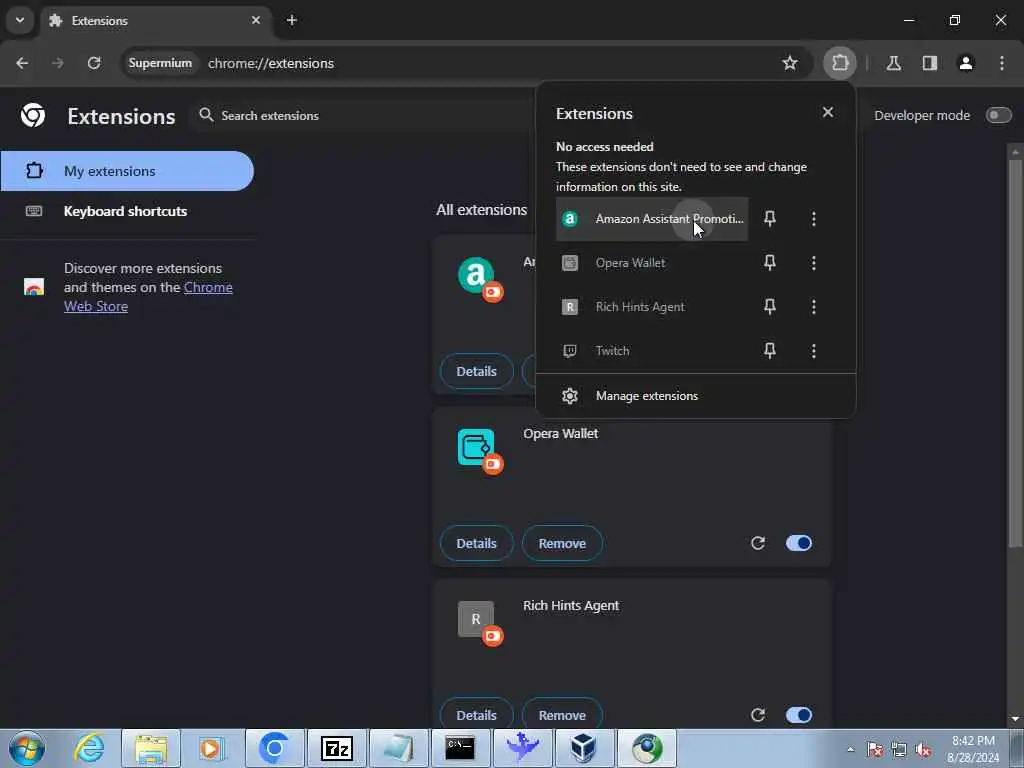Click the Amazon Assistant card icon

(476, 275)
